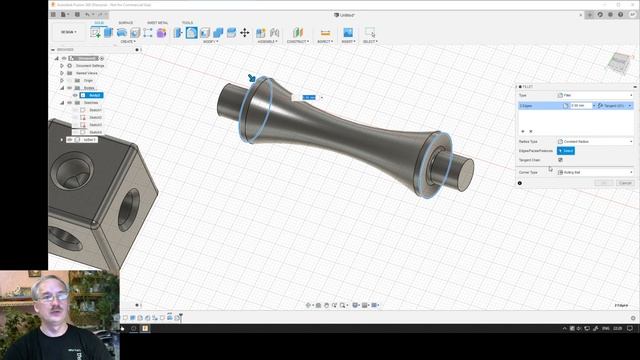Toggle visibility eye of bottom component
Image resolution: width=640 pixels, height=360 pixels.
(70, 140)
